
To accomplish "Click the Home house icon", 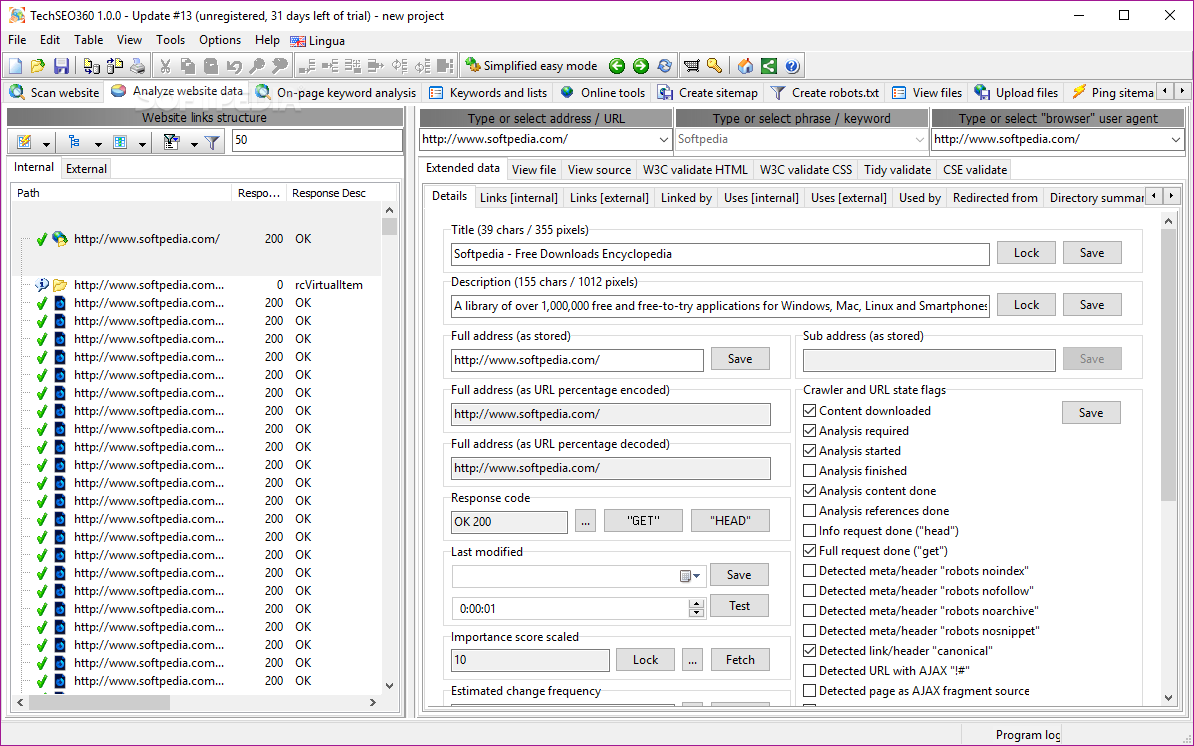I will 745,66.
